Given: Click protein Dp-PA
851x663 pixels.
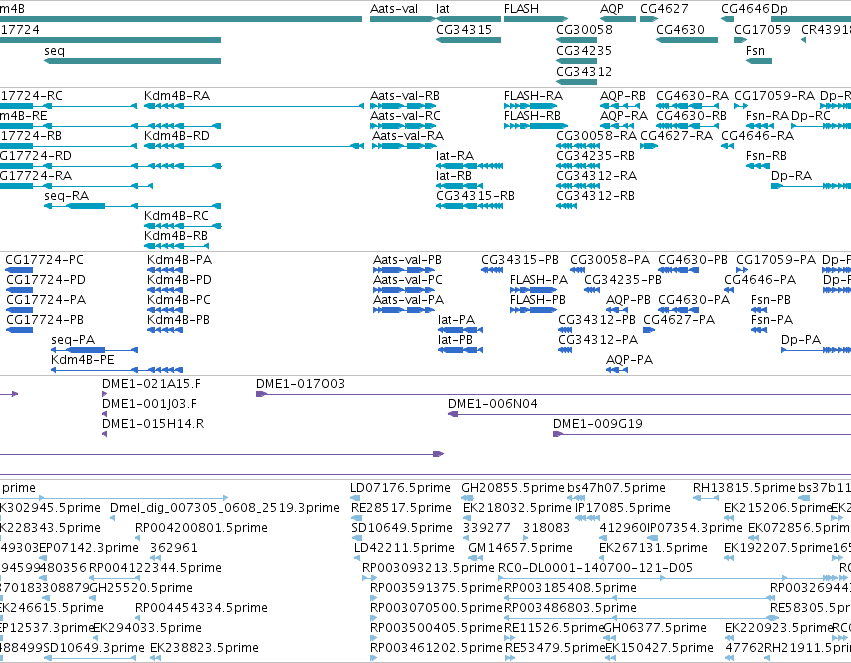Looking at the screenshot, I should click(x=801, y=340).
